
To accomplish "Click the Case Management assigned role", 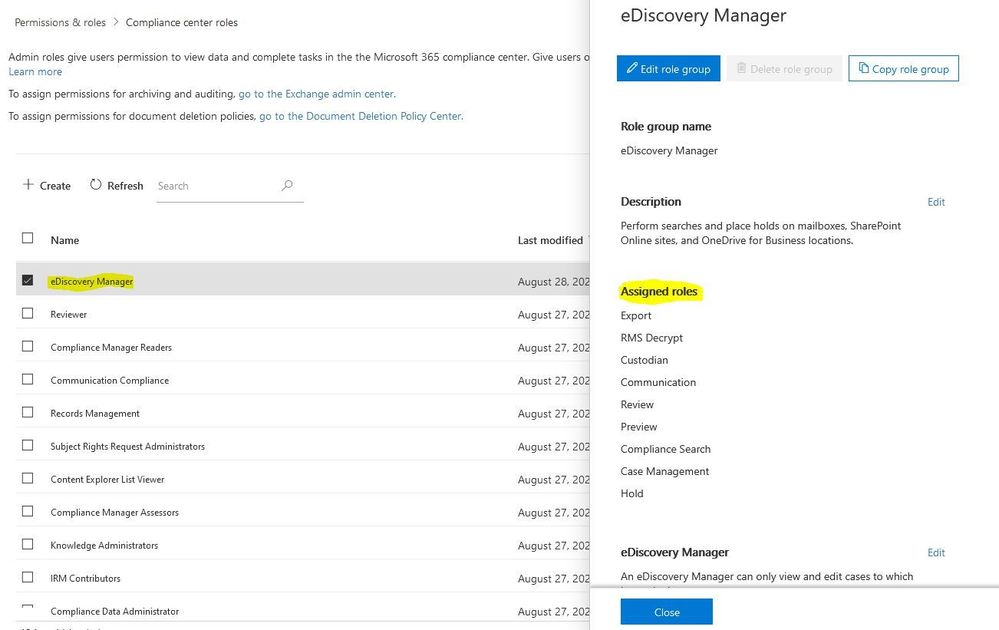I will (x=665, y=471).
